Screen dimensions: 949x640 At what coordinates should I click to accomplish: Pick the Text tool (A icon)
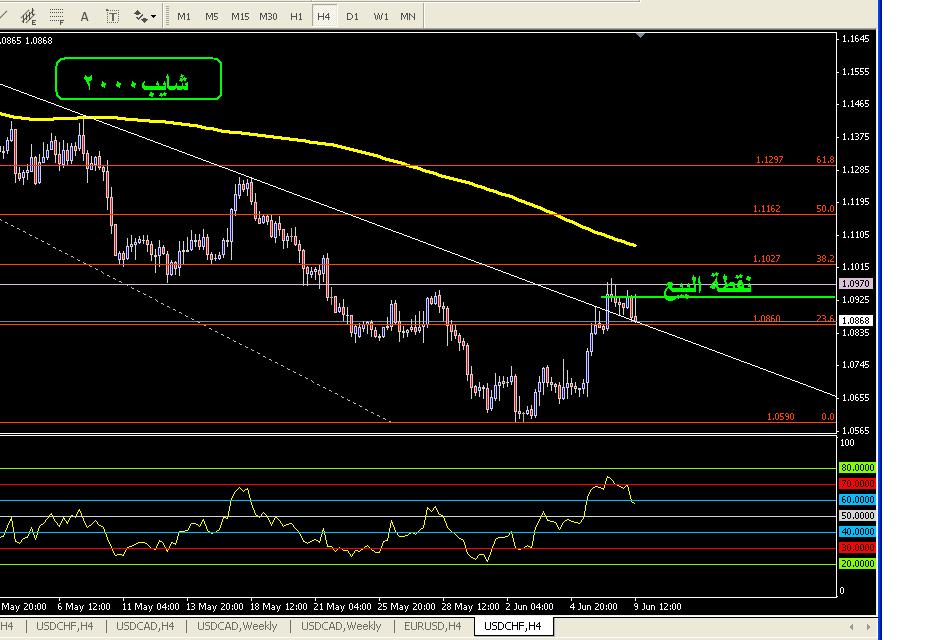pyautogui.click(x=85, y=16)
